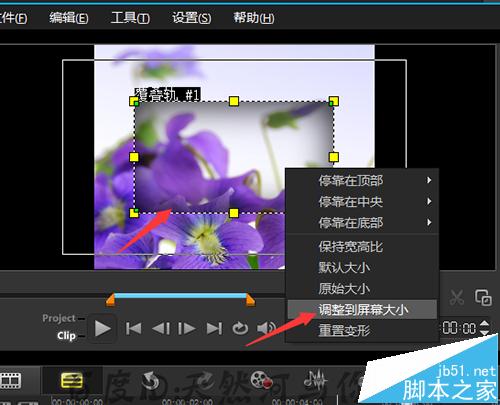
Task: Choose 默认大小 from the context menu
Action: (x=362, y=268)
